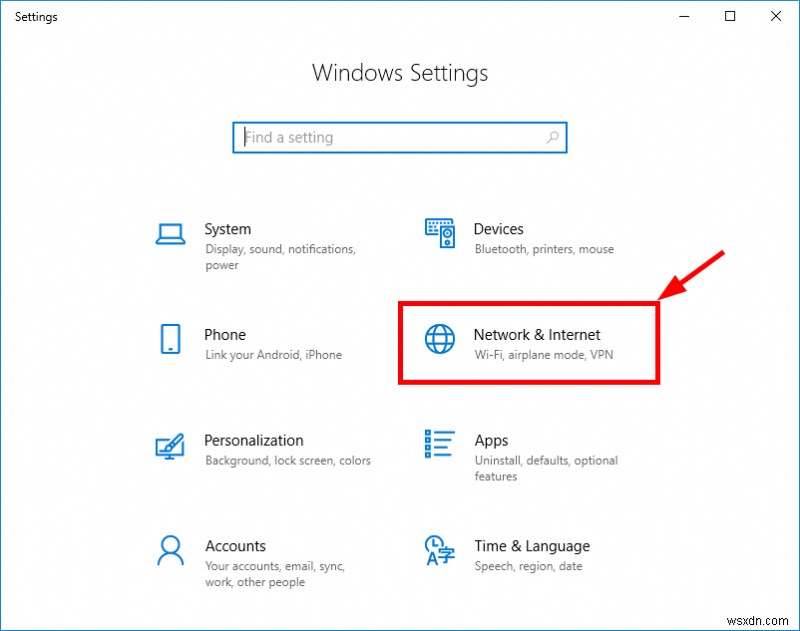Click the search magnifier icon
This screenshot has height=631, width=800.
(553, 137)
